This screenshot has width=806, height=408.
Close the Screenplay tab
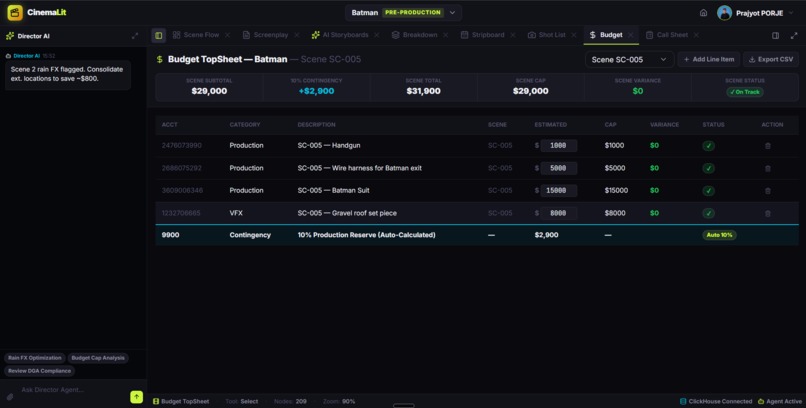[x=297, y=35]
